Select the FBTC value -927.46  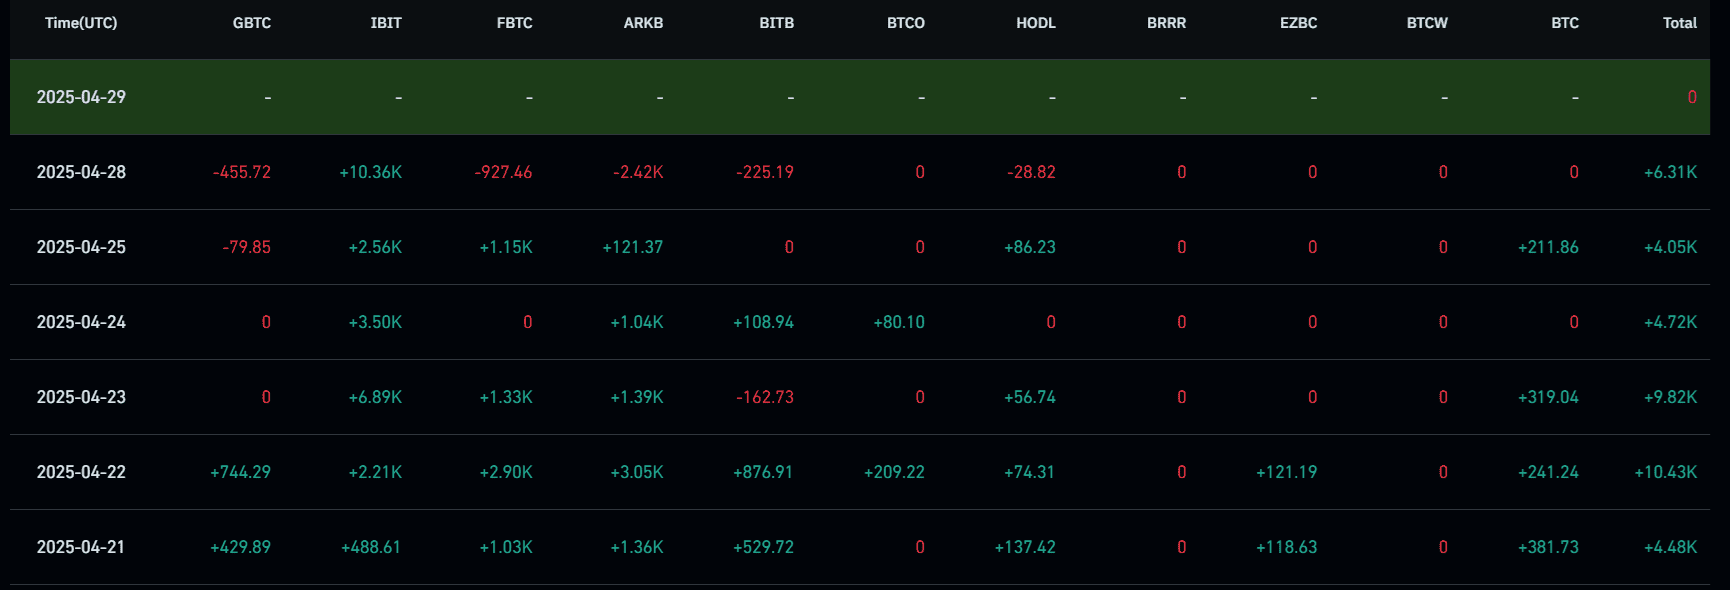[503, 172]
